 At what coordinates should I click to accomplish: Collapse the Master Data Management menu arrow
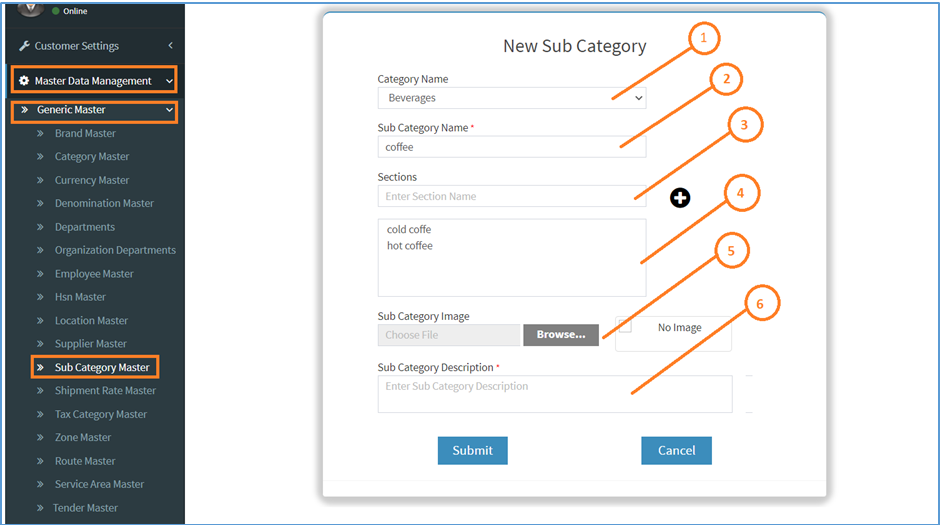click(169, 81)
